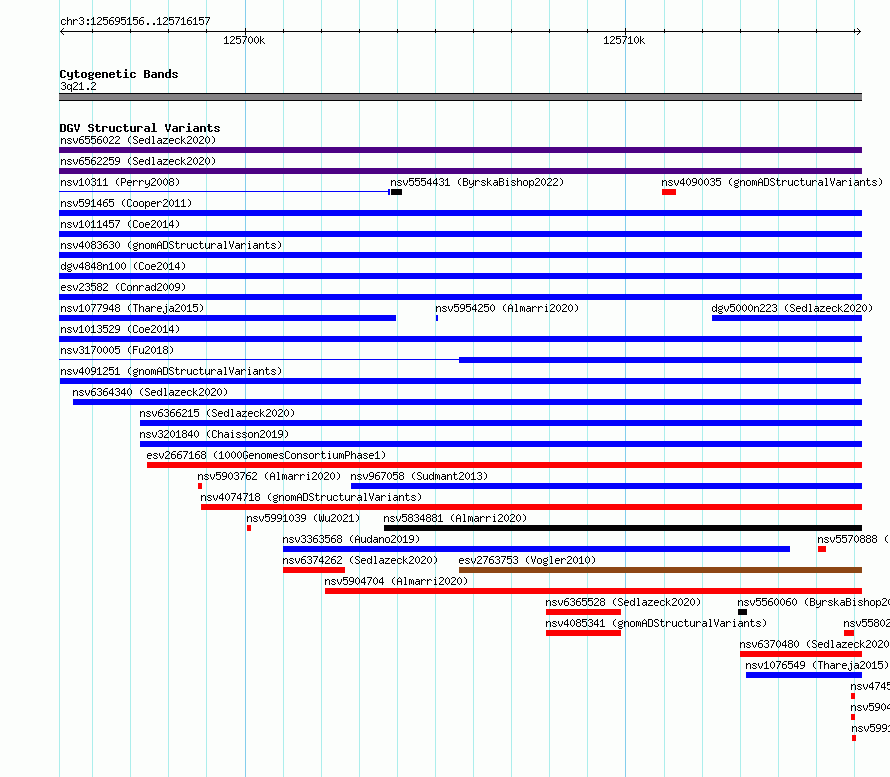Open nsv4090035 (gnomADStructuralVariants) label
The width and height of the screenshot is (890, 777).
[x=772, y=182]
